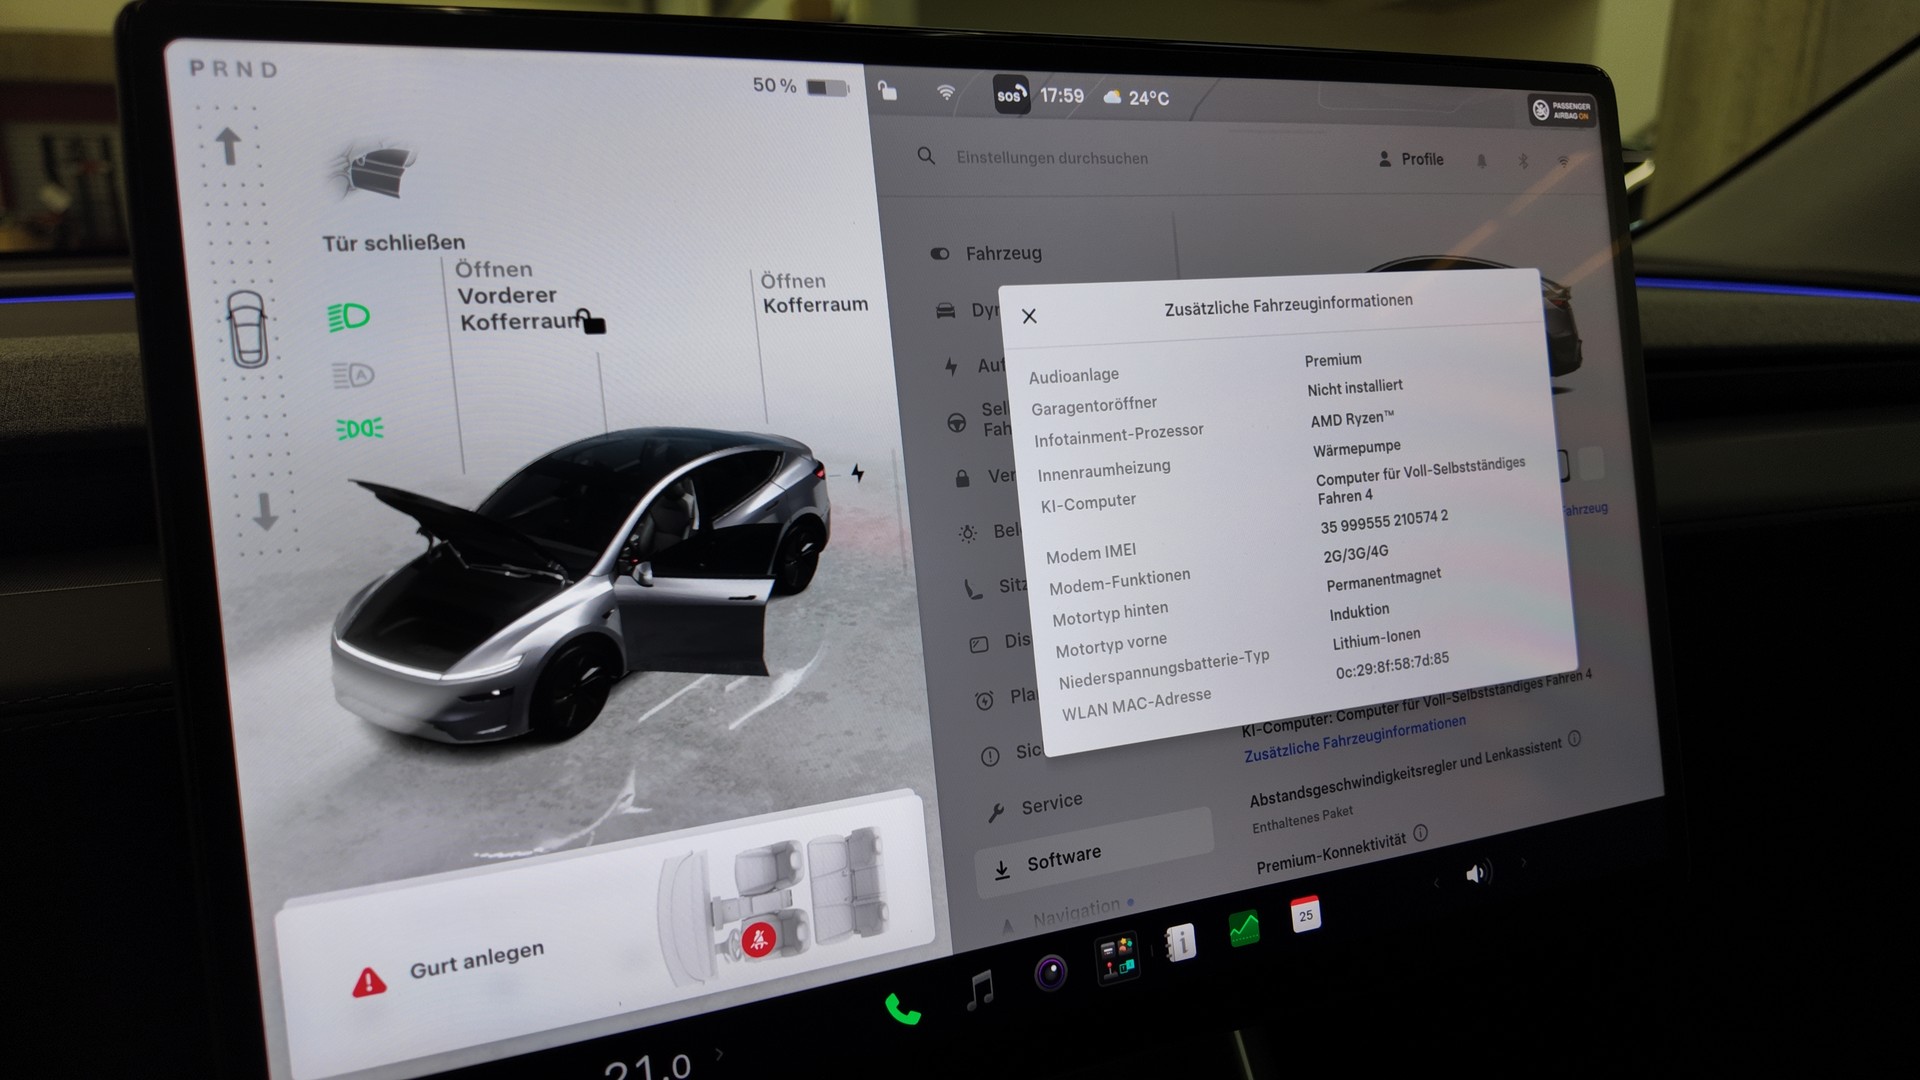Tap Öffnen Vorderer Kofferraum
The height and width of the screenshot is (1080, 1920).
tap(518, 296)
